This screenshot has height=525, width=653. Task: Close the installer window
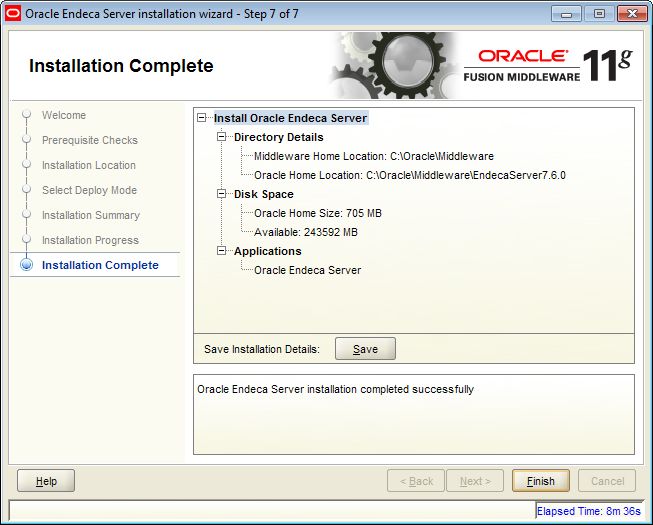632,14
